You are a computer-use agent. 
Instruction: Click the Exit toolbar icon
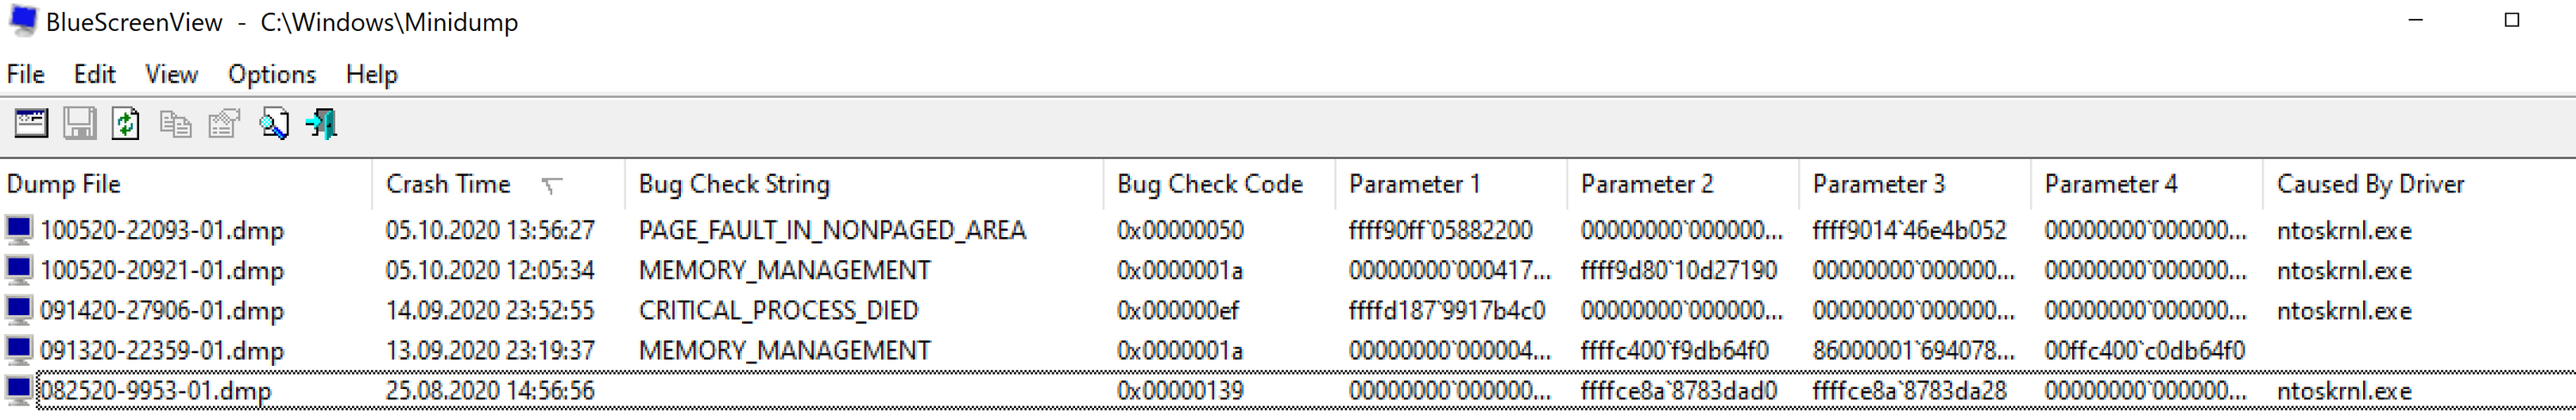[x=321, y=124]
